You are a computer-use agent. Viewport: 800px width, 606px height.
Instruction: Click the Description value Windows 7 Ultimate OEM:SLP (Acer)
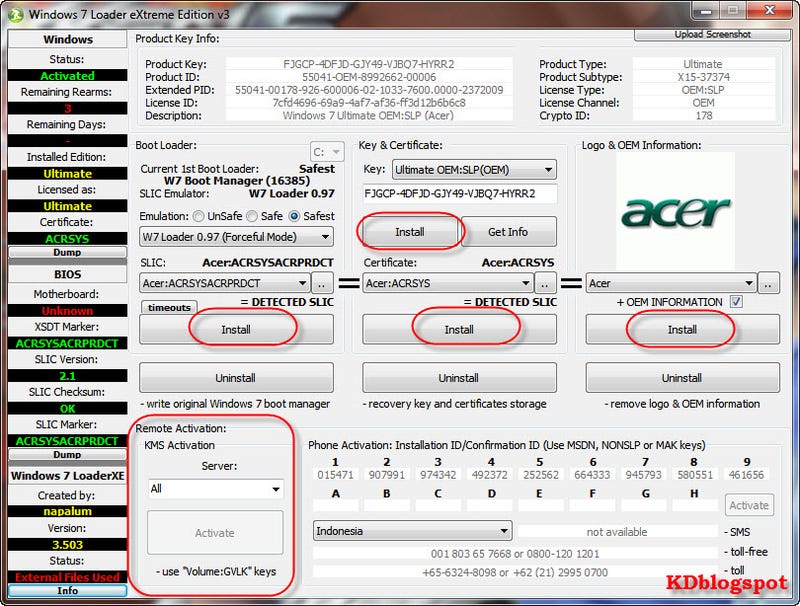pos(369,115)
